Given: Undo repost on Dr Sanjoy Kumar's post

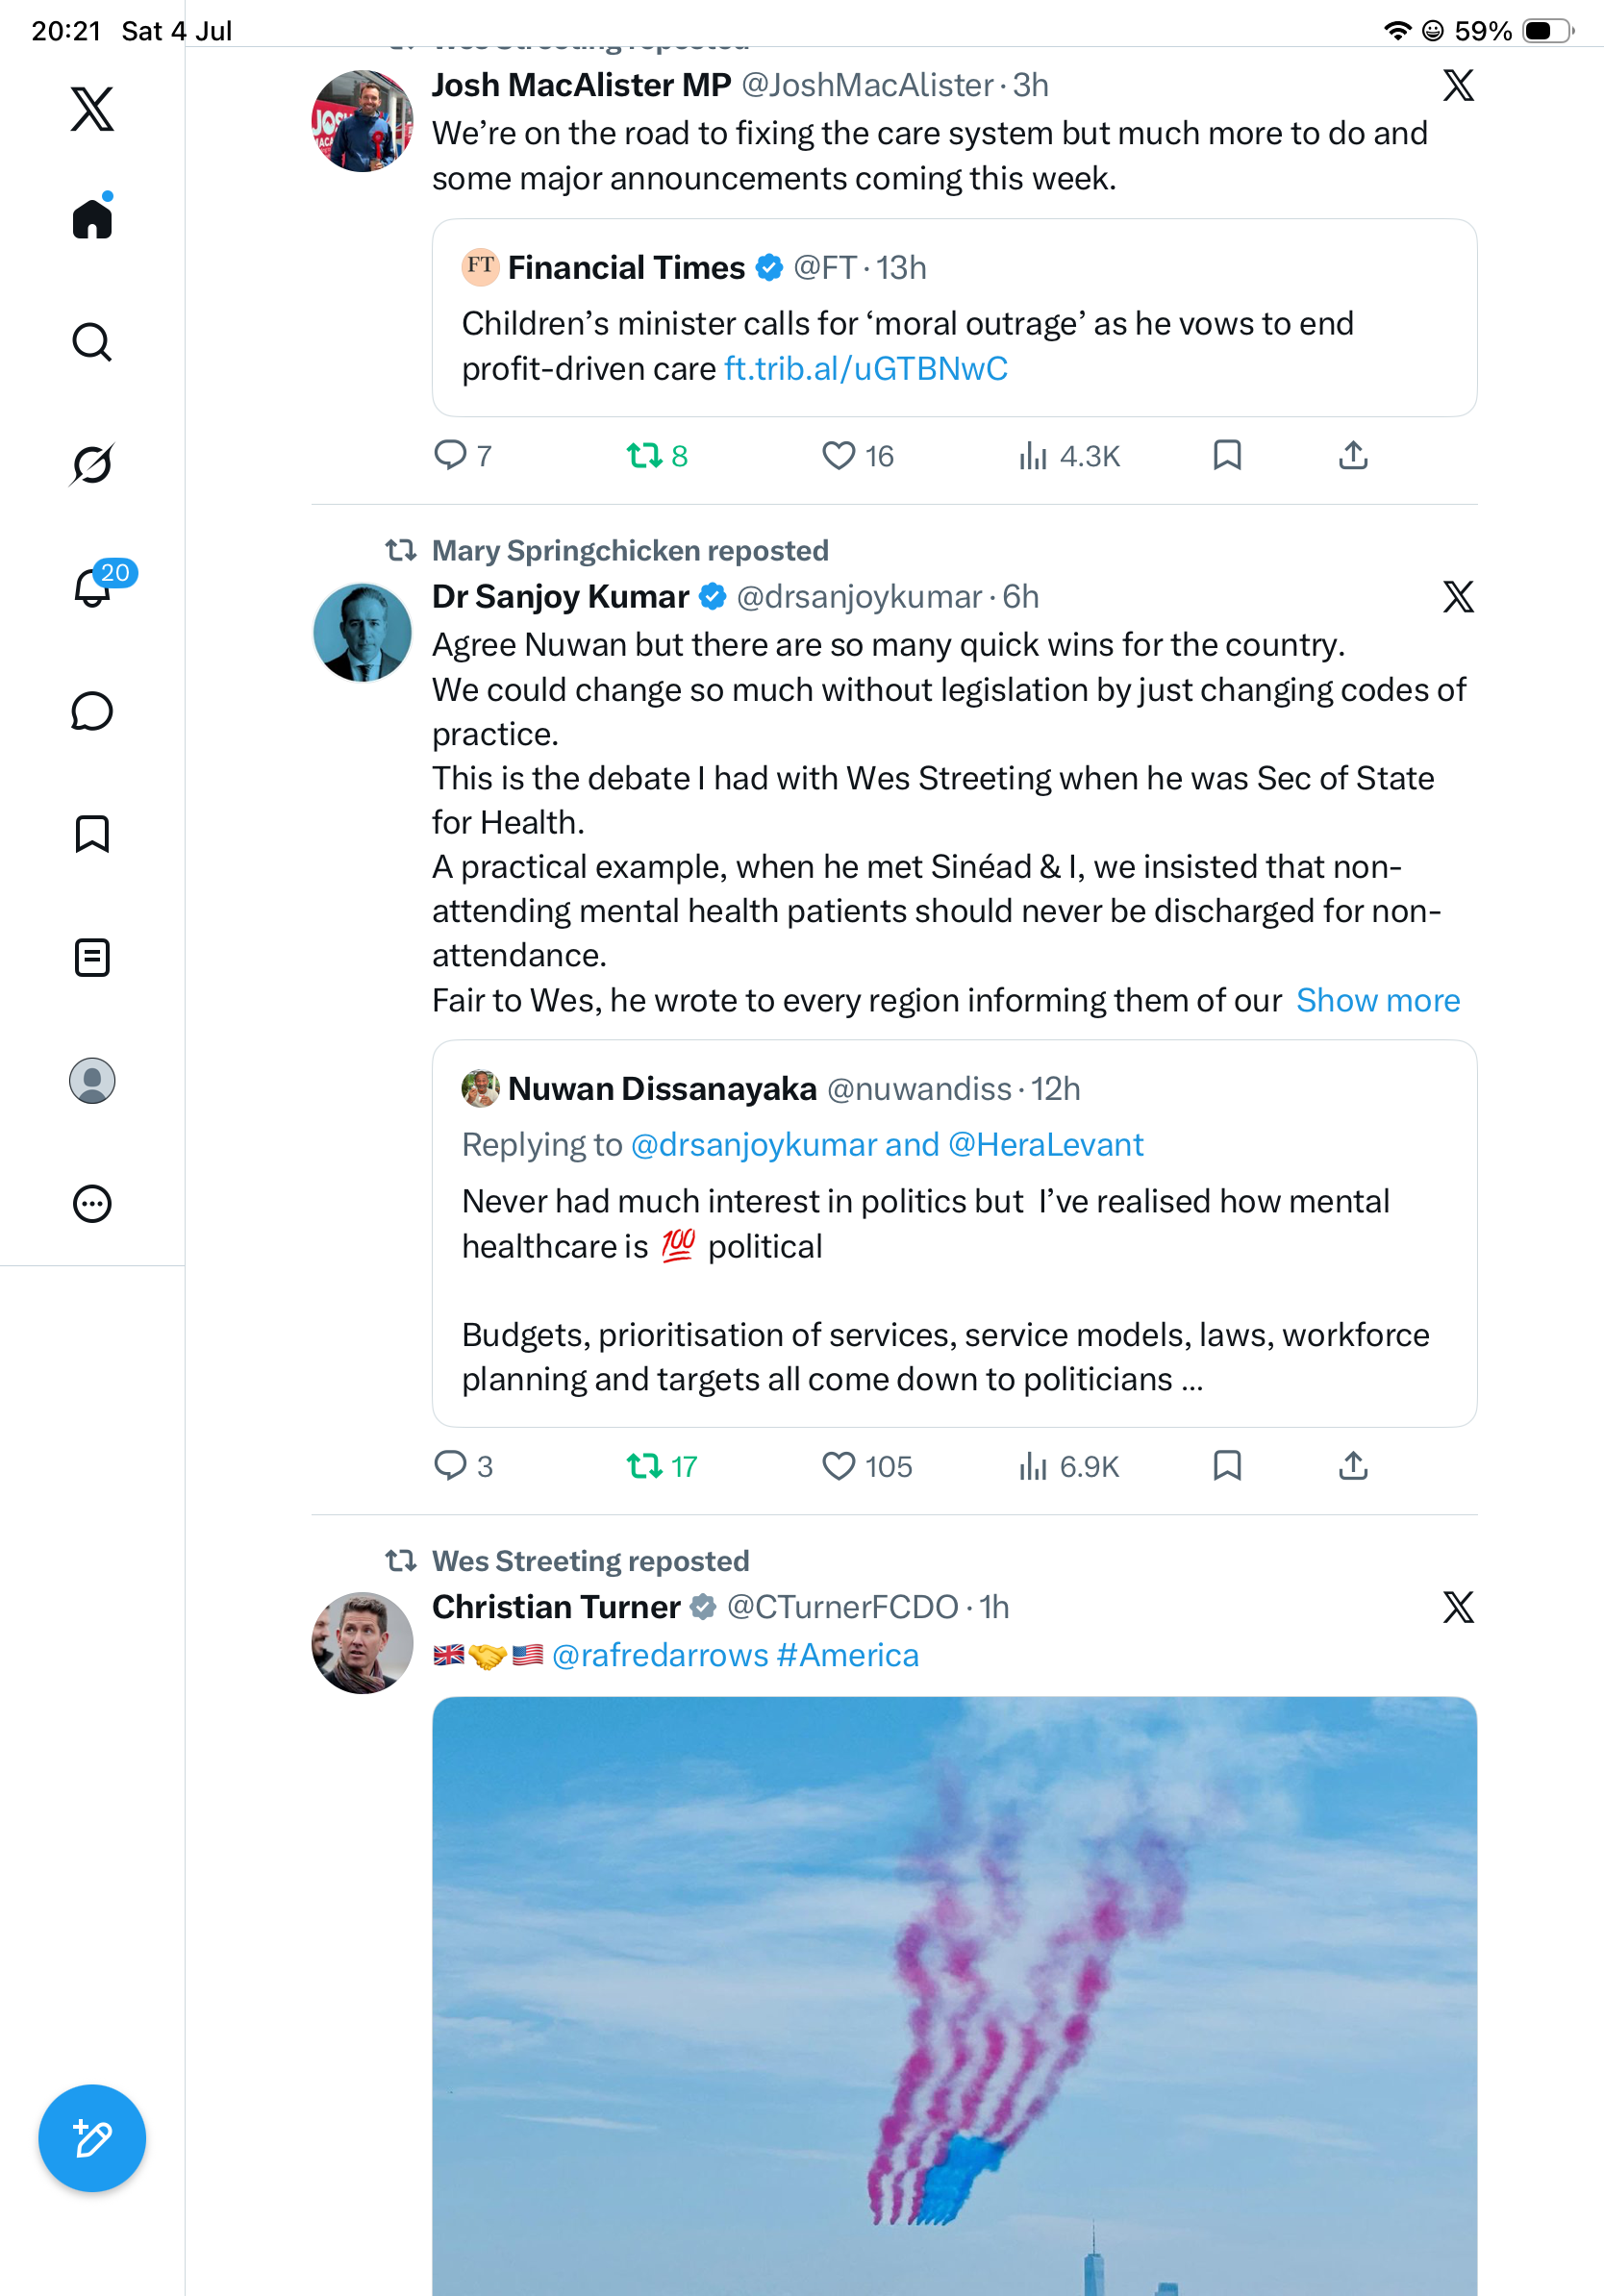Looking at the screenshot, I should click(661, 1467).
